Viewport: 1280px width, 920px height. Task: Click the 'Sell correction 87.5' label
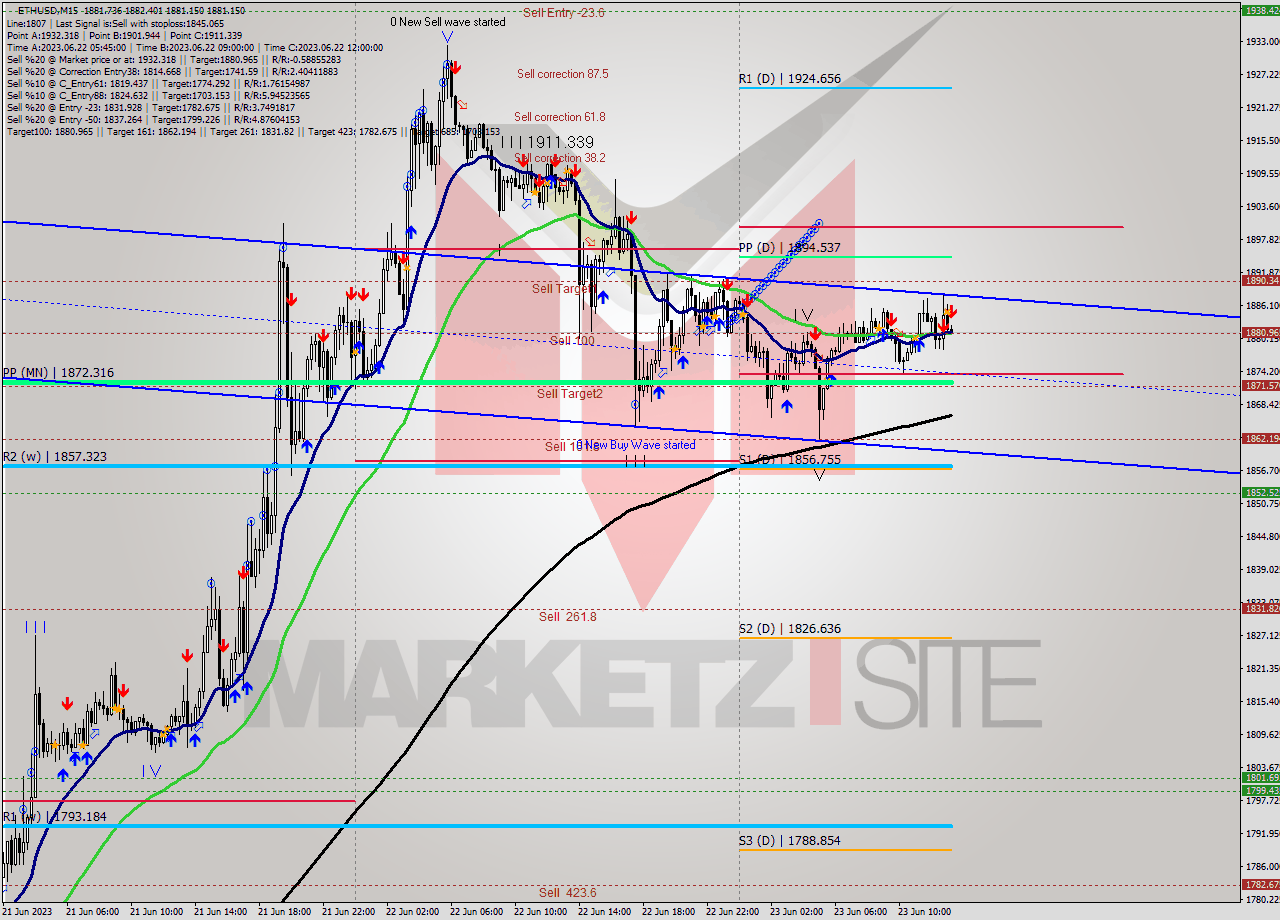pyautogui.click(x=562, y=74)
